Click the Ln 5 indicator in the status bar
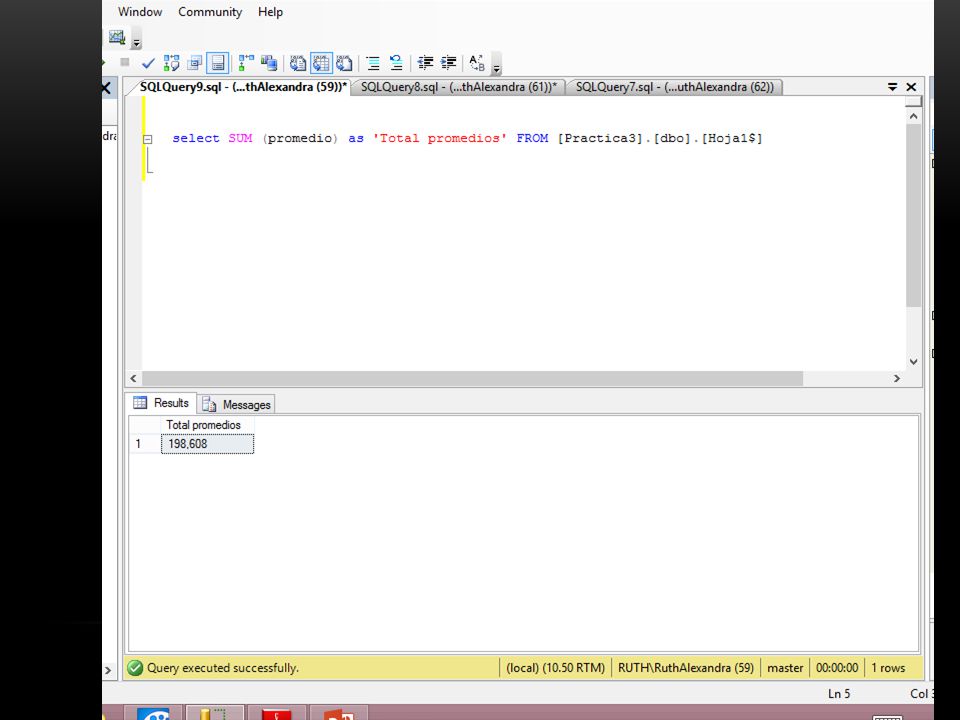 (x=839, y=694)
